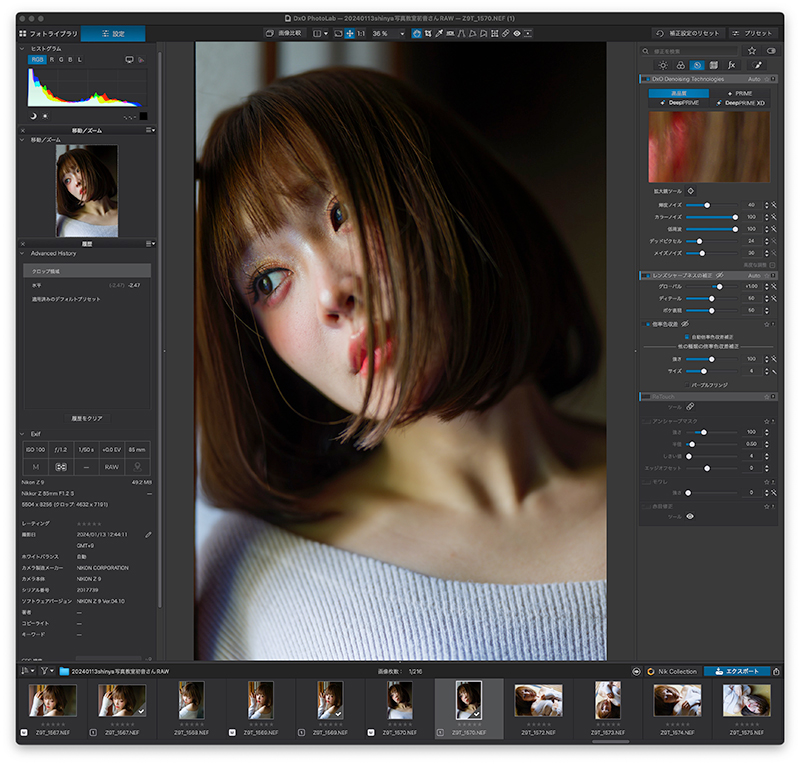Collapse the Exif panel section
The height and width of the screenshot is (764, 800).
(23, 434)
